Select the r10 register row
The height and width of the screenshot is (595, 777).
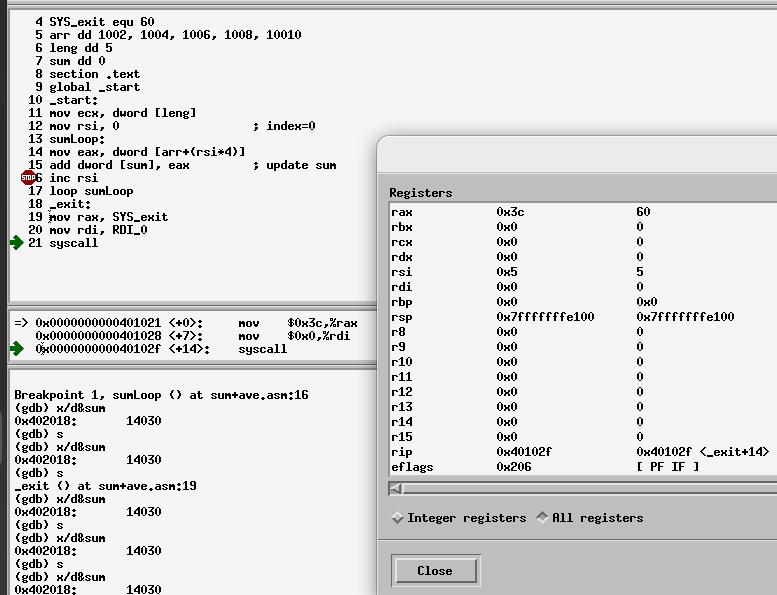point(584,362)
